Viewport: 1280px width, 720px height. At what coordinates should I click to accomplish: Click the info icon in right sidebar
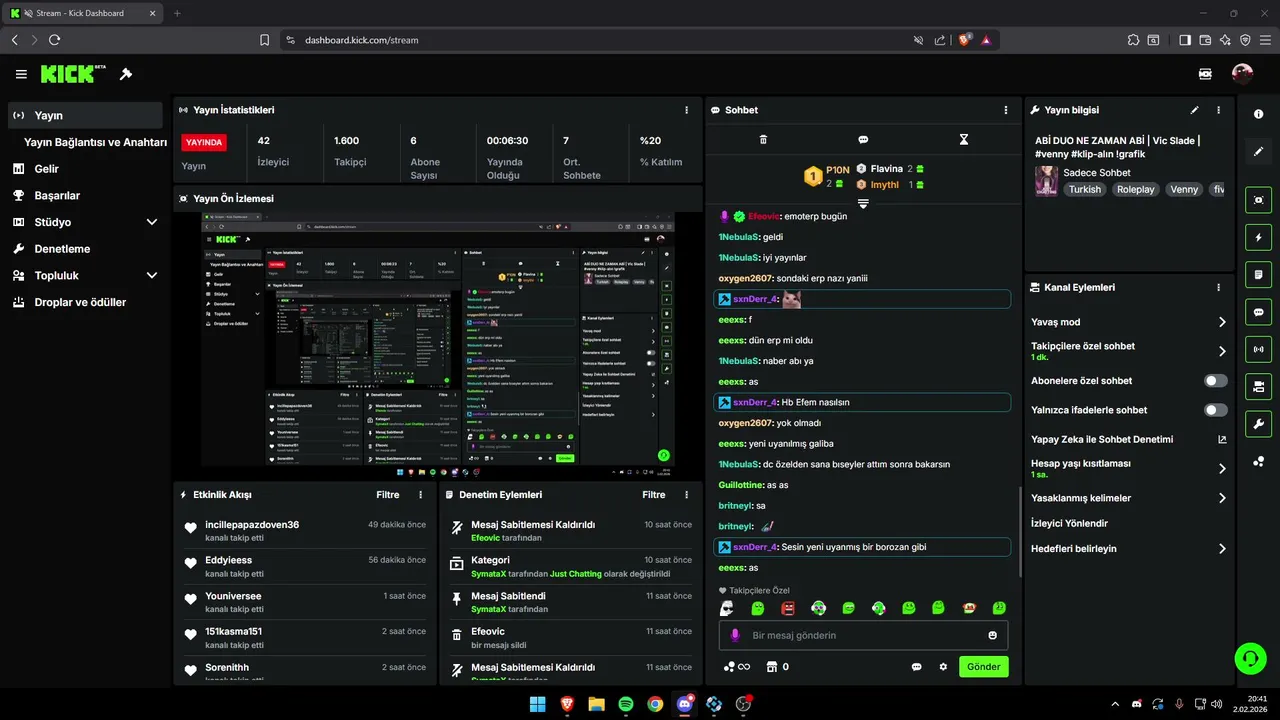tap(1258, 114)
